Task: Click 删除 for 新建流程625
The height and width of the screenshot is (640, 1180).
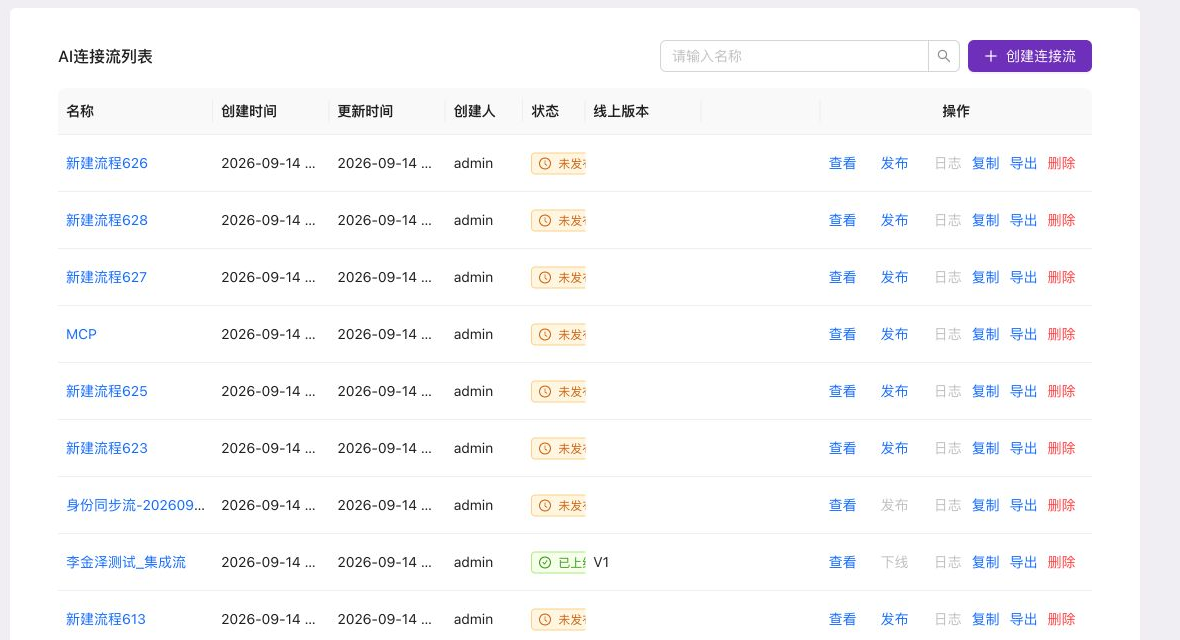Action: (x=1061, y=392)
